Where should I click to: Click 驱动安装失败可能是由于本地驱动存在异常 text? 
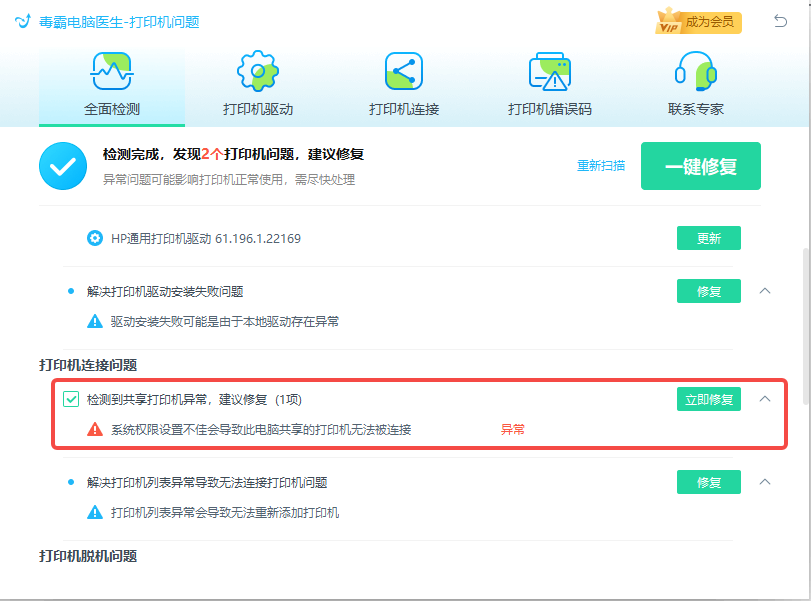tap(225, 321)
